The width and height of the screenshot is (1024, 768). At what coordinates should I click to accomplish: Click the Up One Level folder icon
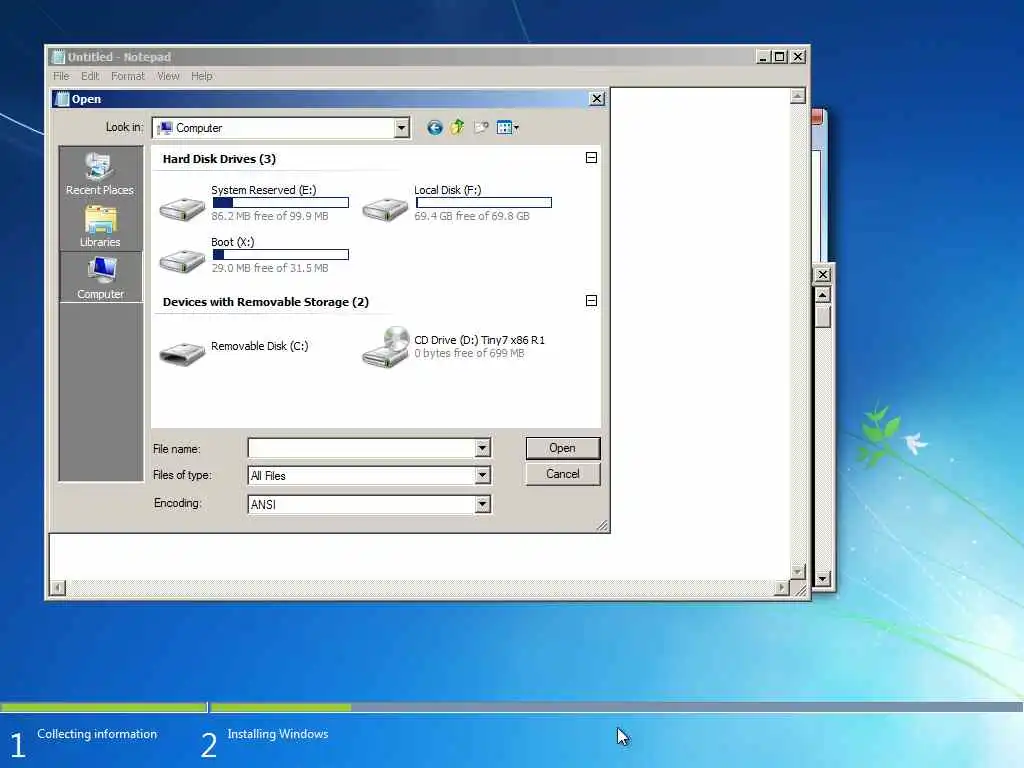457,127
